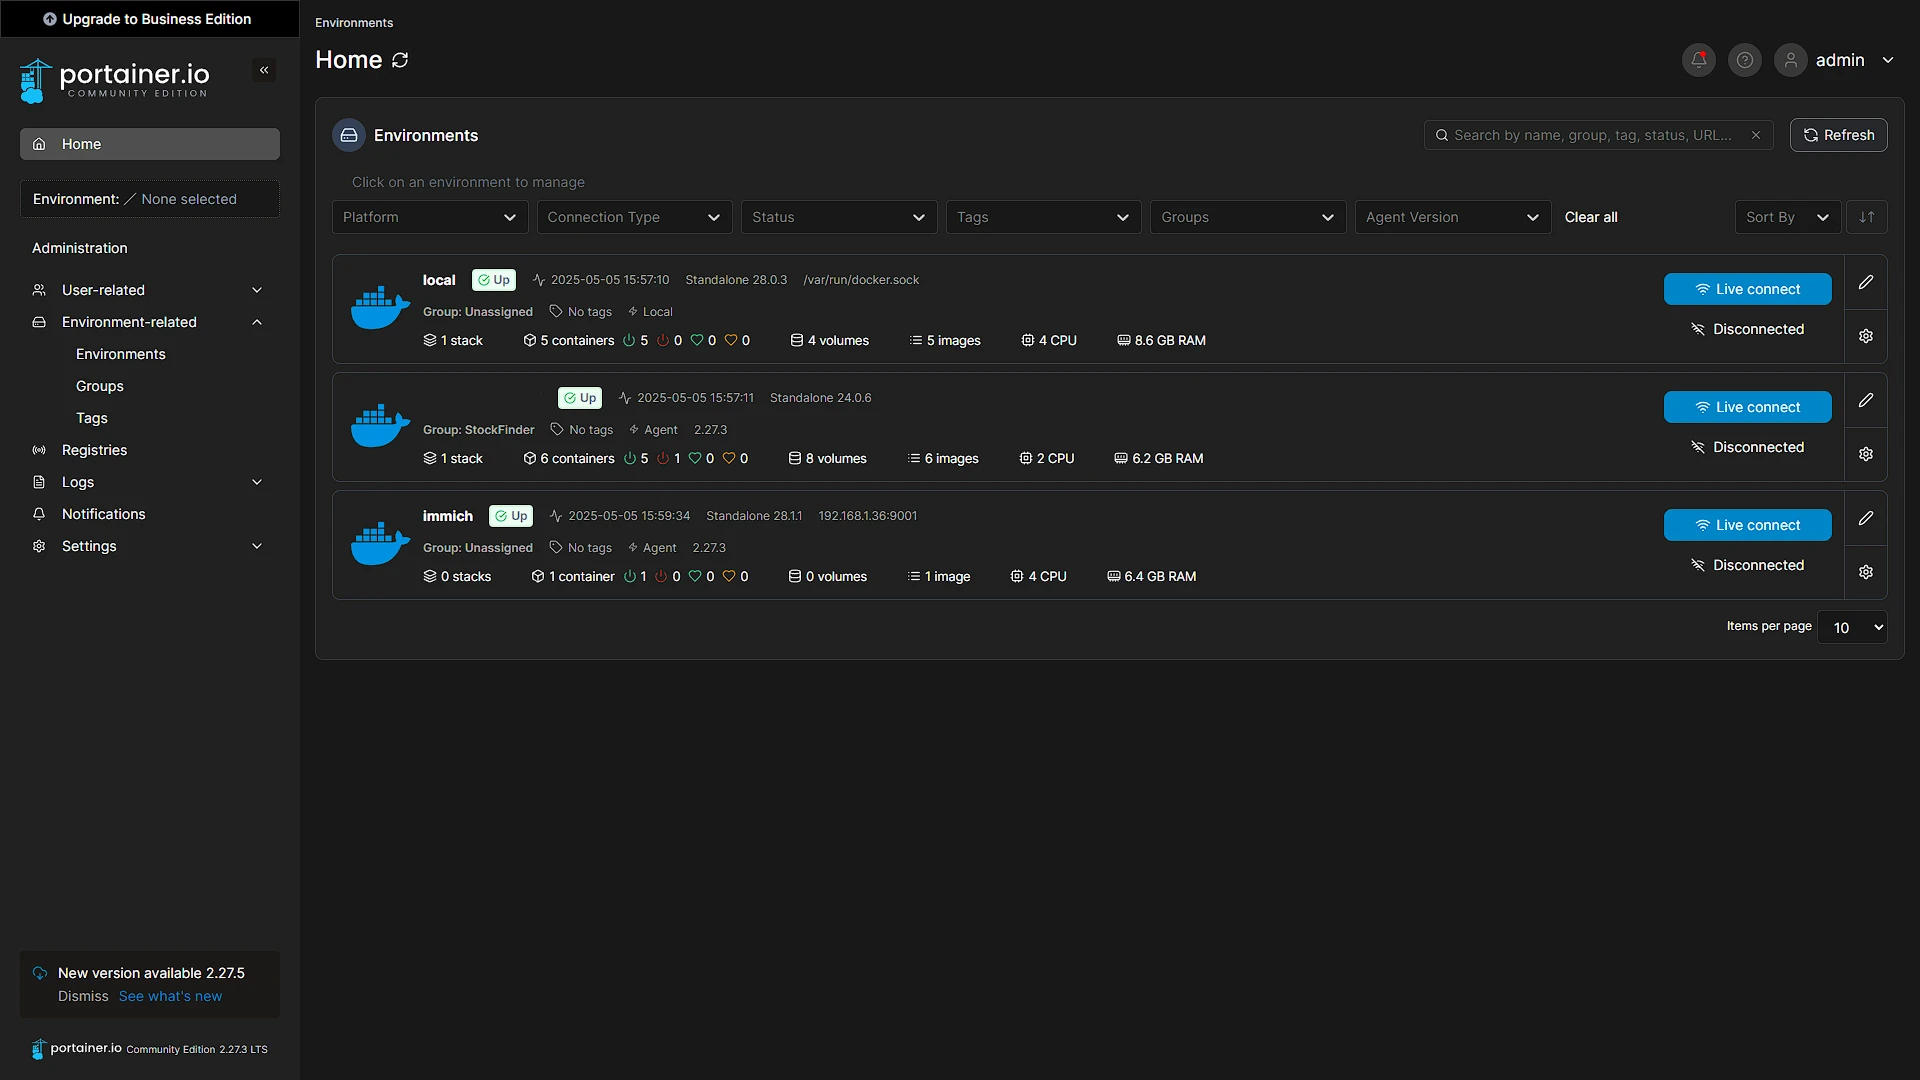1920x1080 pixels.
Task: Click the refresh icon next to Home title
Action: coord(400,60)
